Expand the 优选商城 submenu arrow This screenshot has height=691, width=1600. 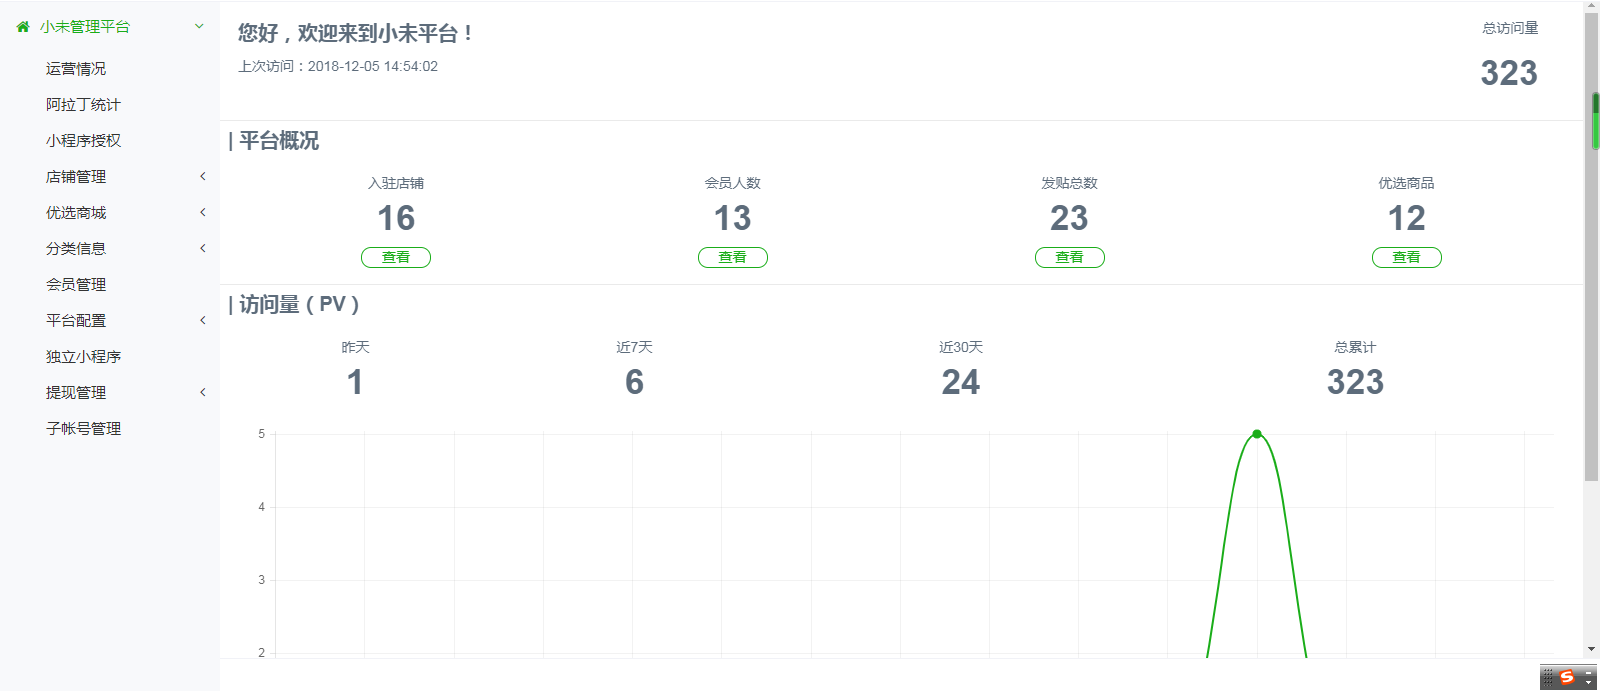[202, 213]
